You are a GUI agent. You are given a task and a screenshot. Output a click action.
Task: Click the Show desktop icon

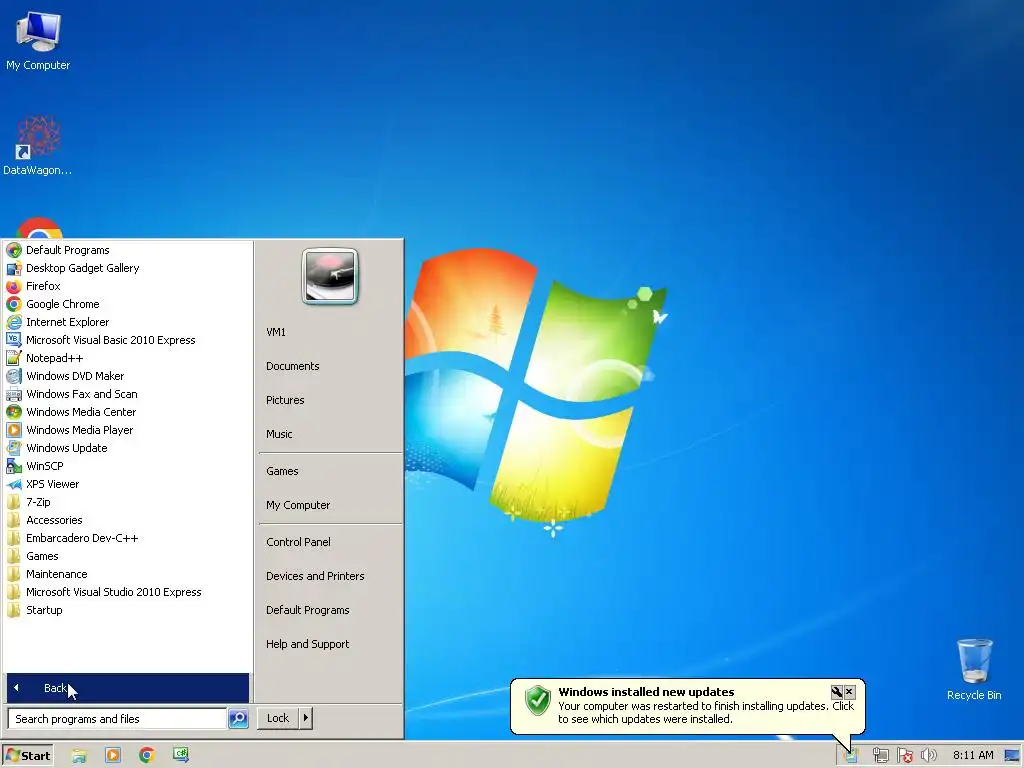point(1012,756)
